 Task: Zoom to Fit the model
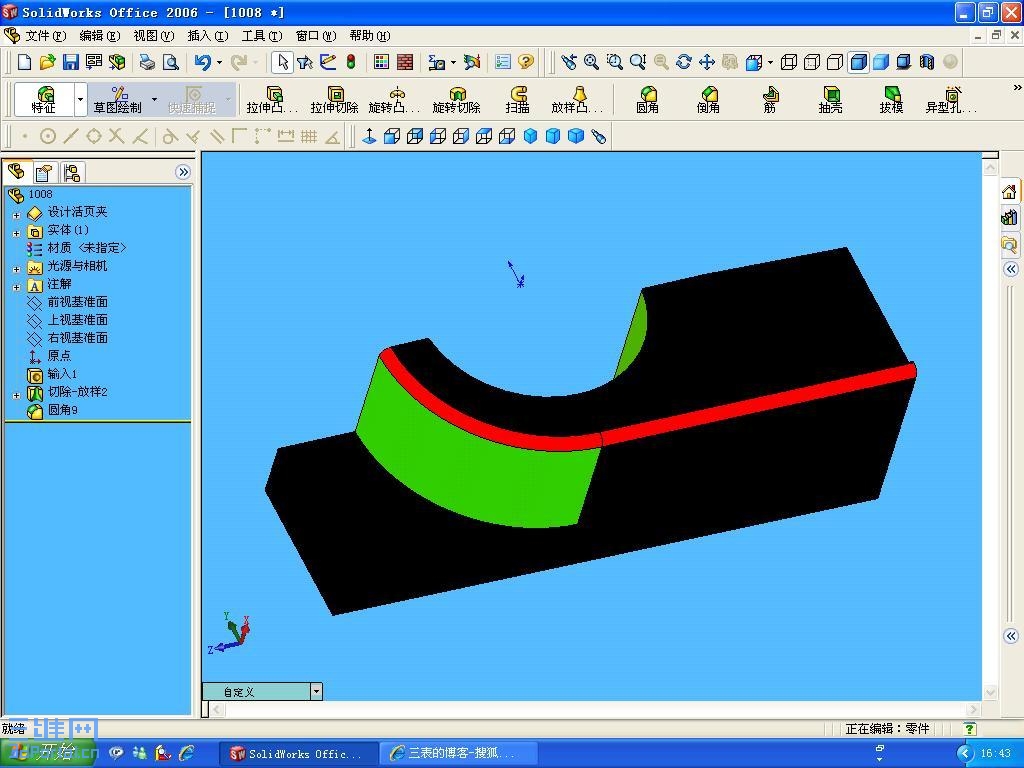pos(592,62)
